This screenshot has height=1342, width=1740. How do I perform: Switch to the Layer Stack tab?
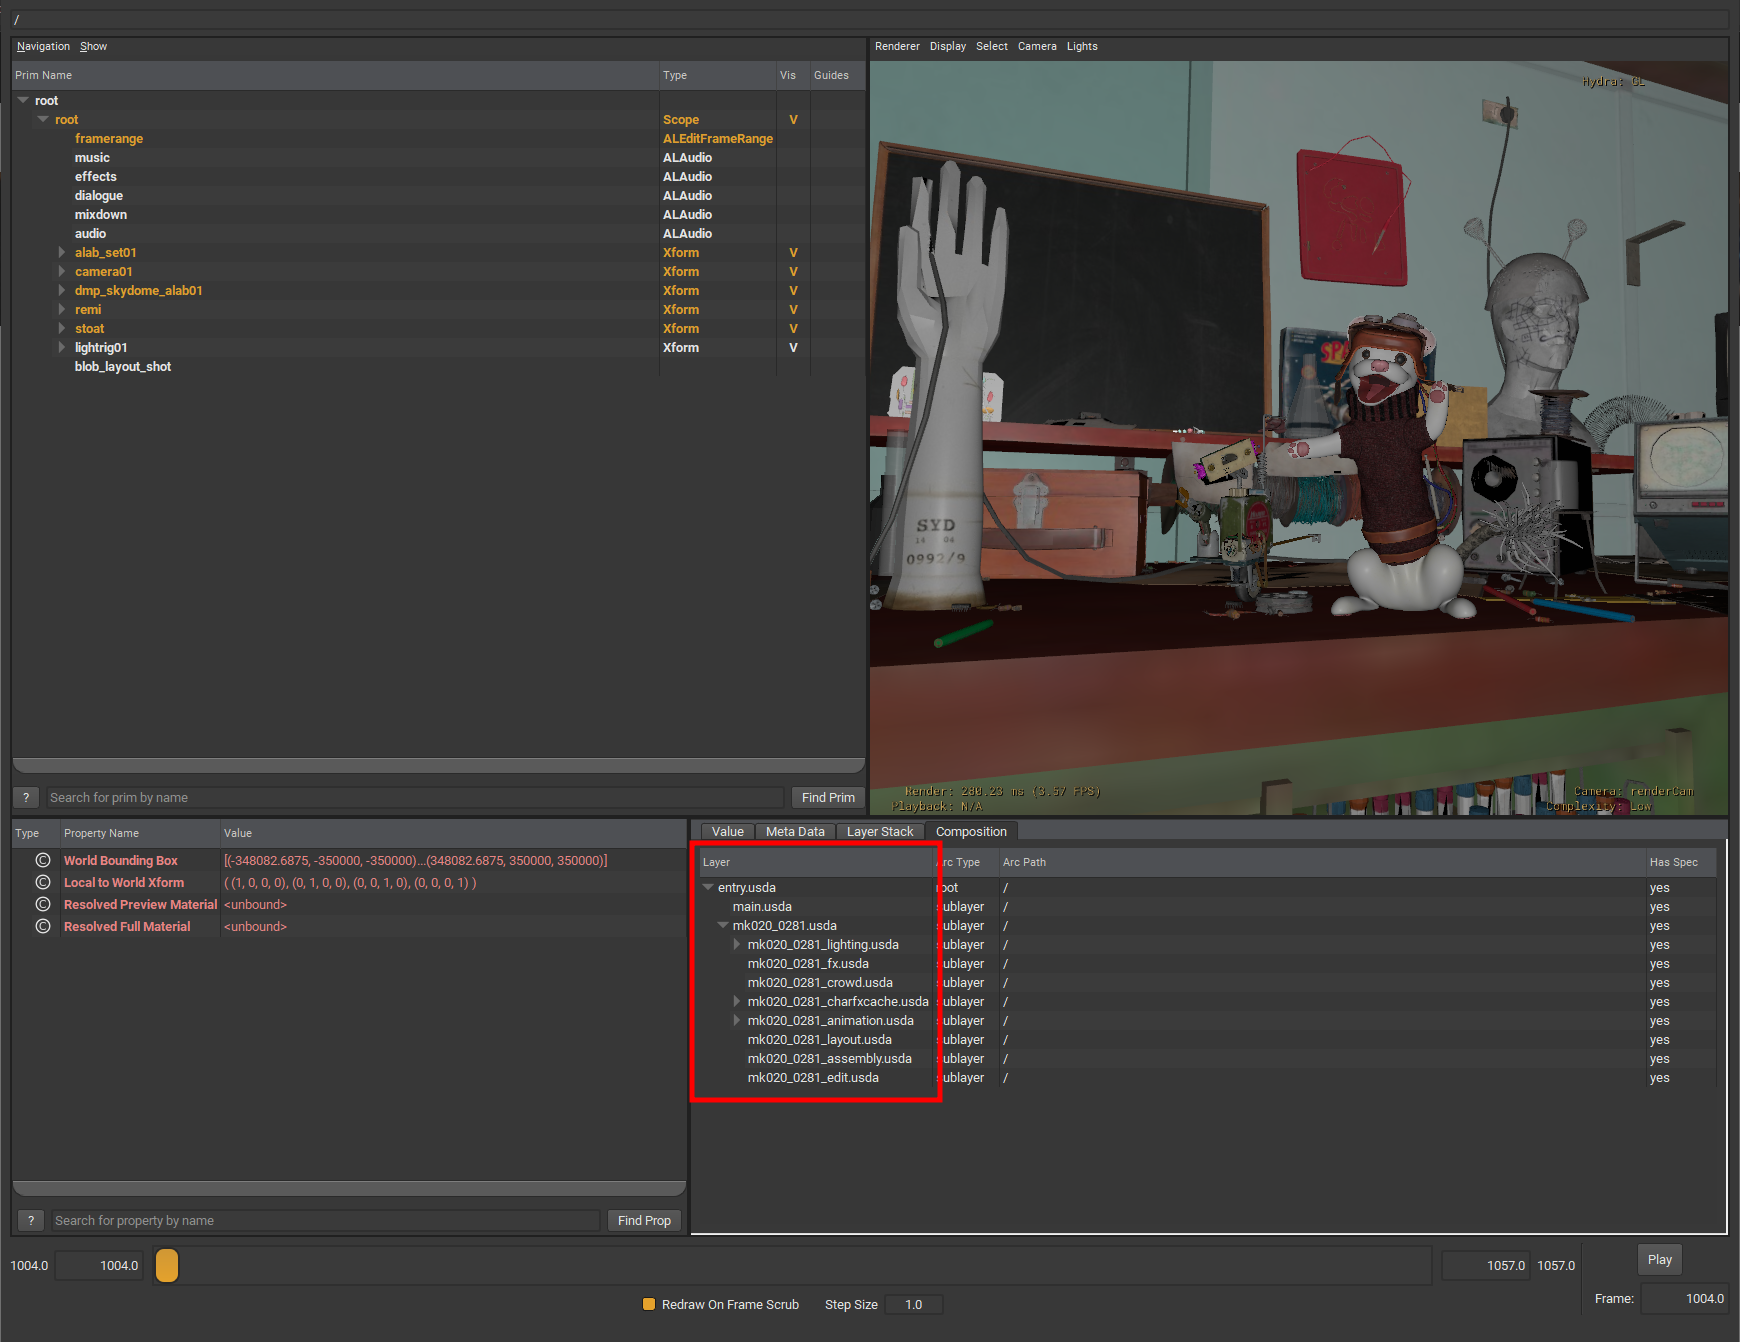879,831
